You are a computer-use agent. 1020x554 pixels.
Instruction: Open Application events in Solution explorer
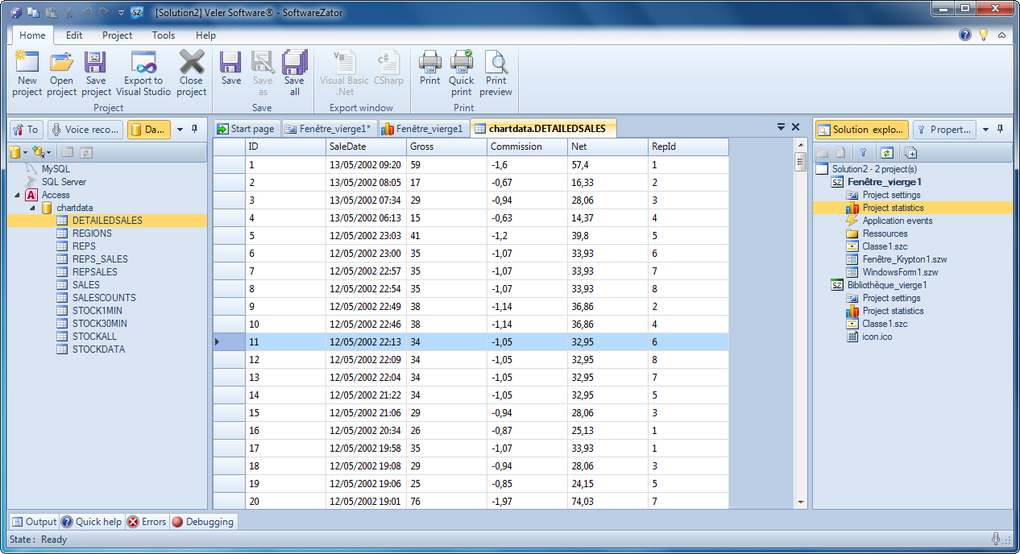point(897,220)
